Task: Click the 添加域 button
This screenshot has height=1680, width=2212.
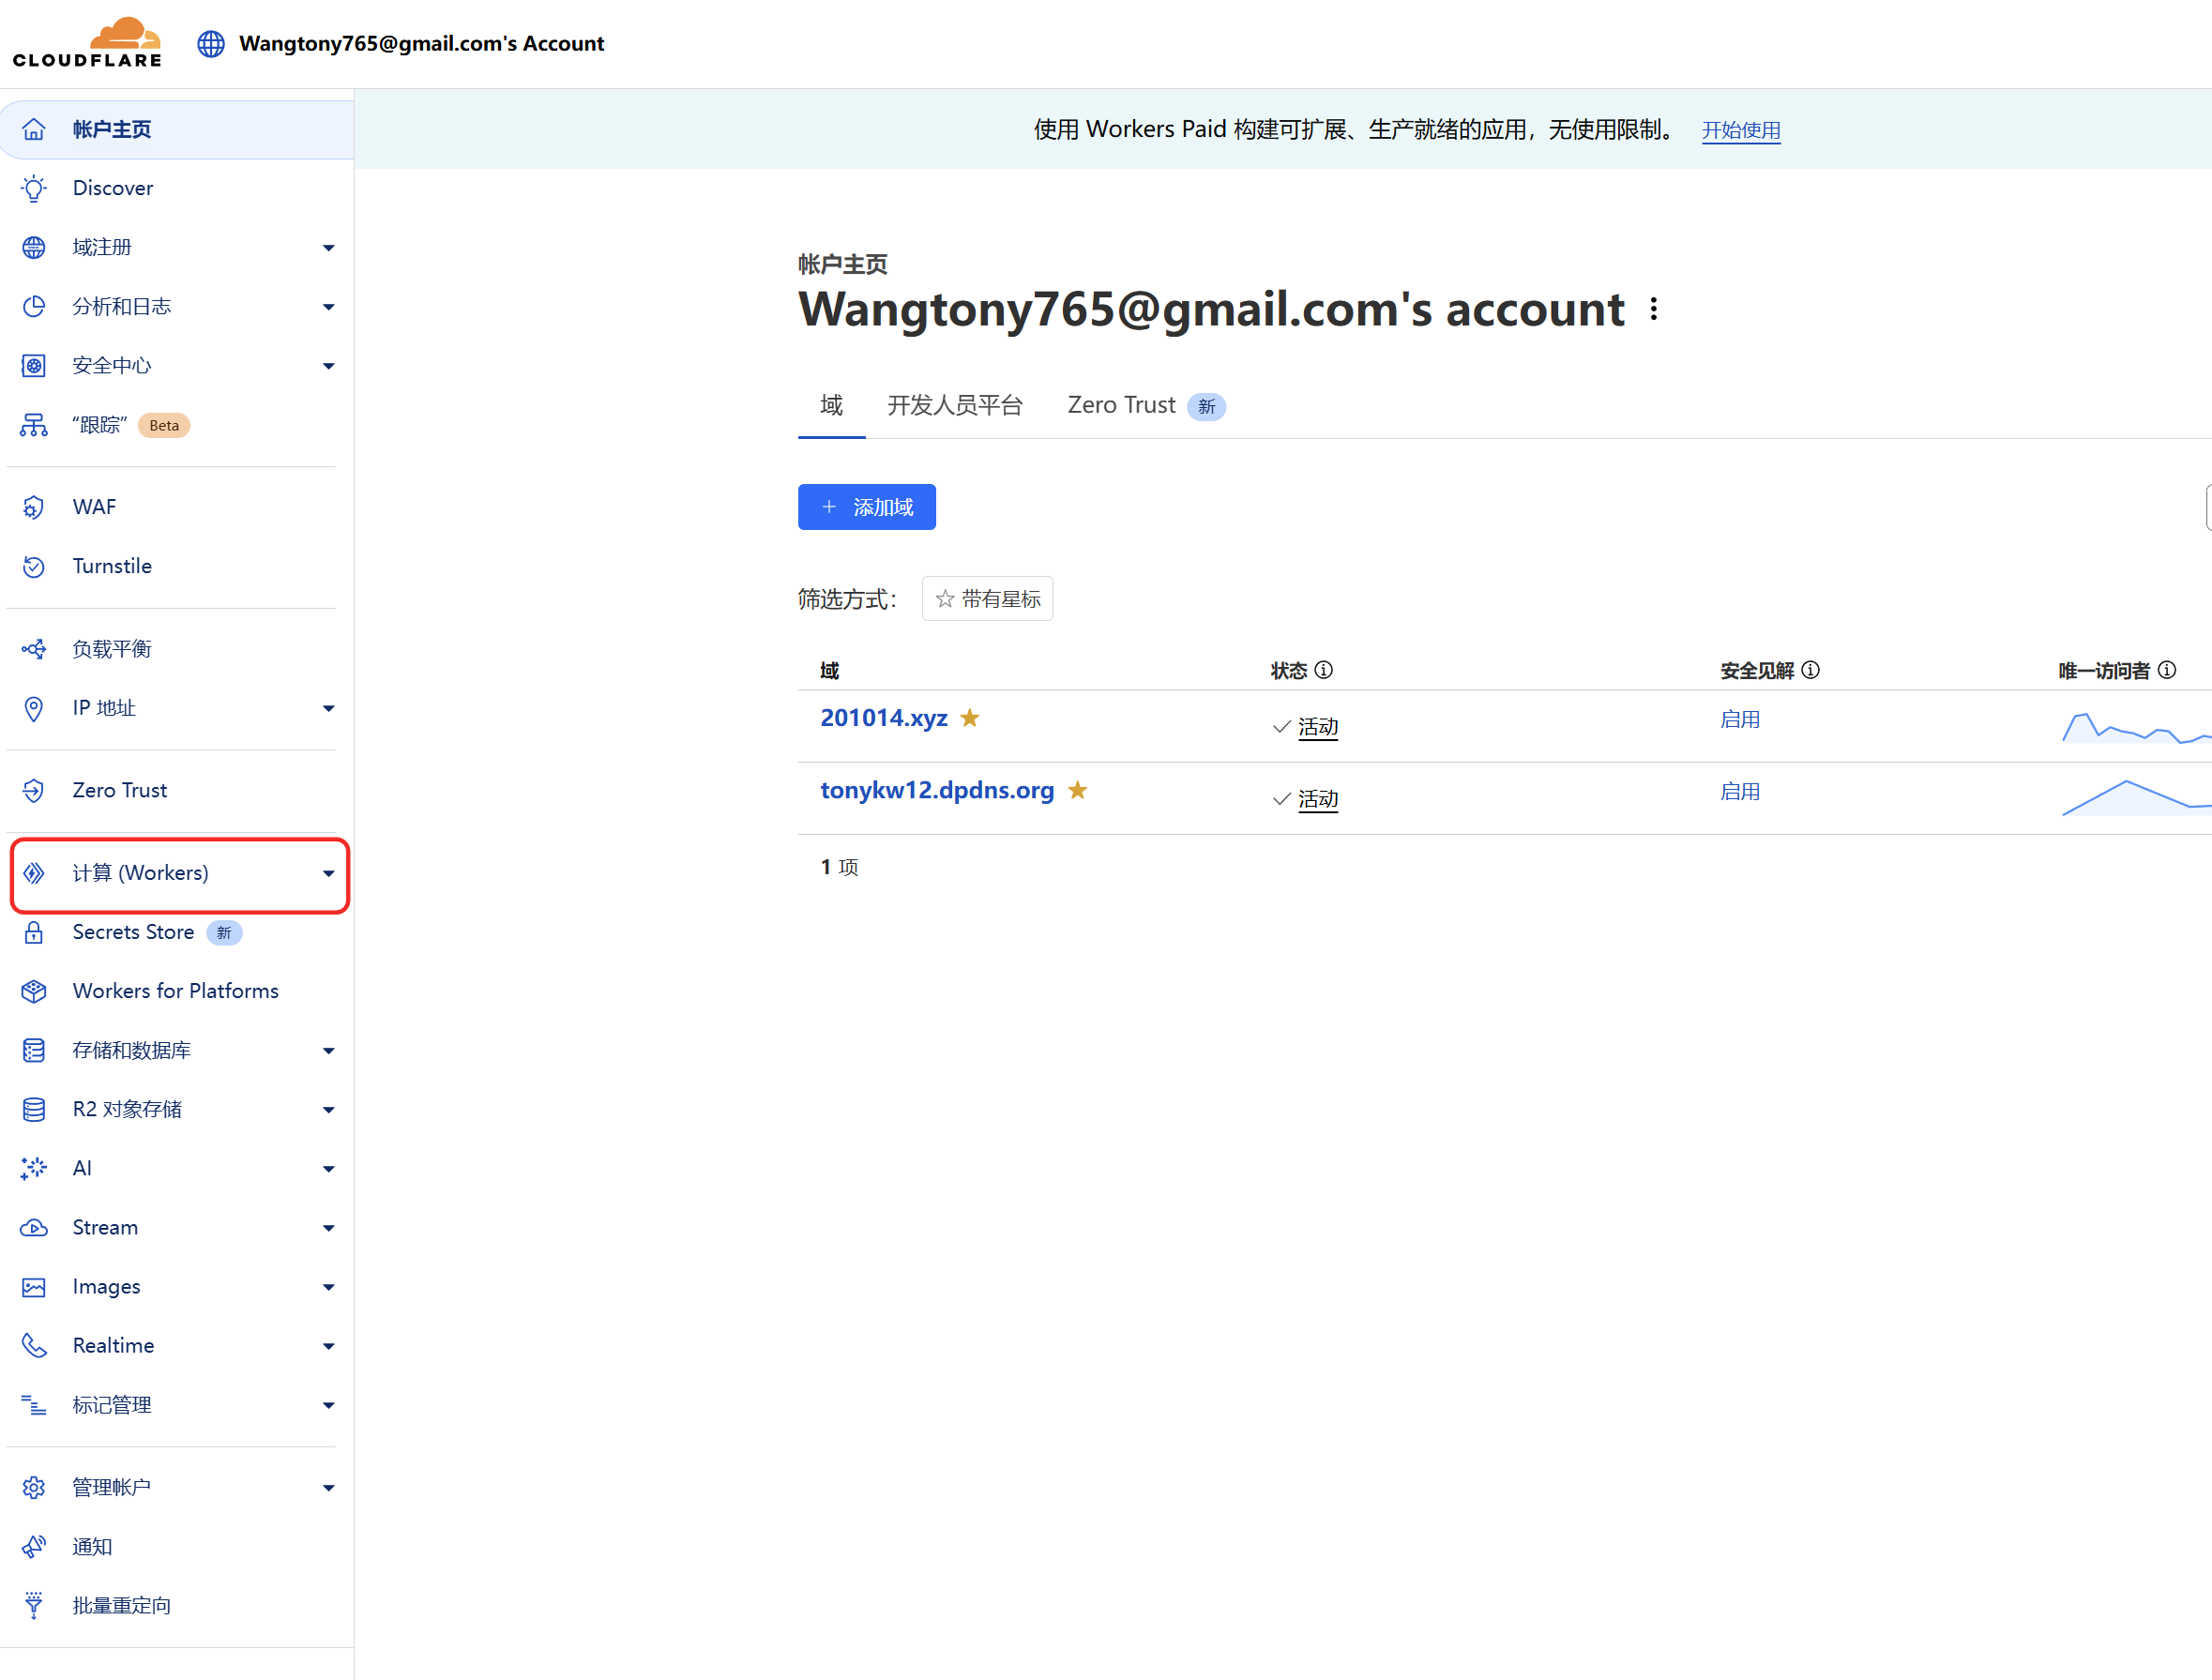Action: pos(866,507)
